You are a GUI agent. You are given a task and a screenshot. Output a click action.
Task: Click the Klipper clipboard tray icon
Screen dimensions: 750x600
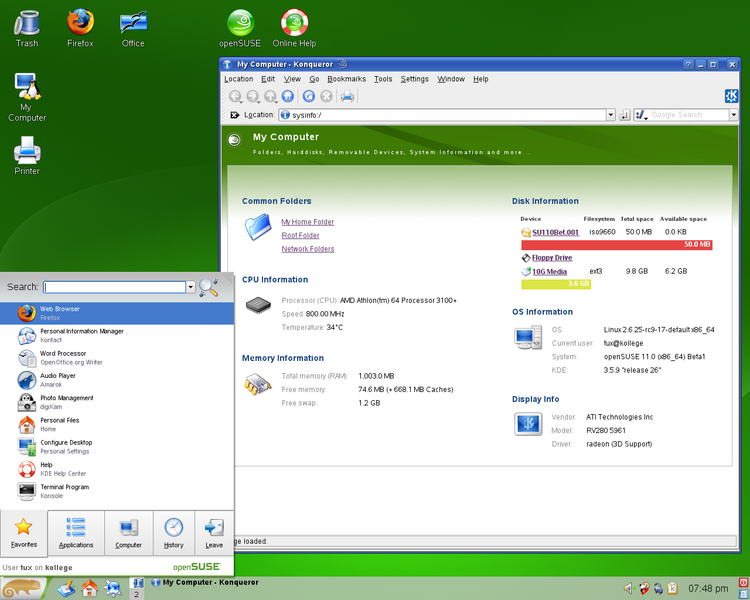(x=672, y=588)
